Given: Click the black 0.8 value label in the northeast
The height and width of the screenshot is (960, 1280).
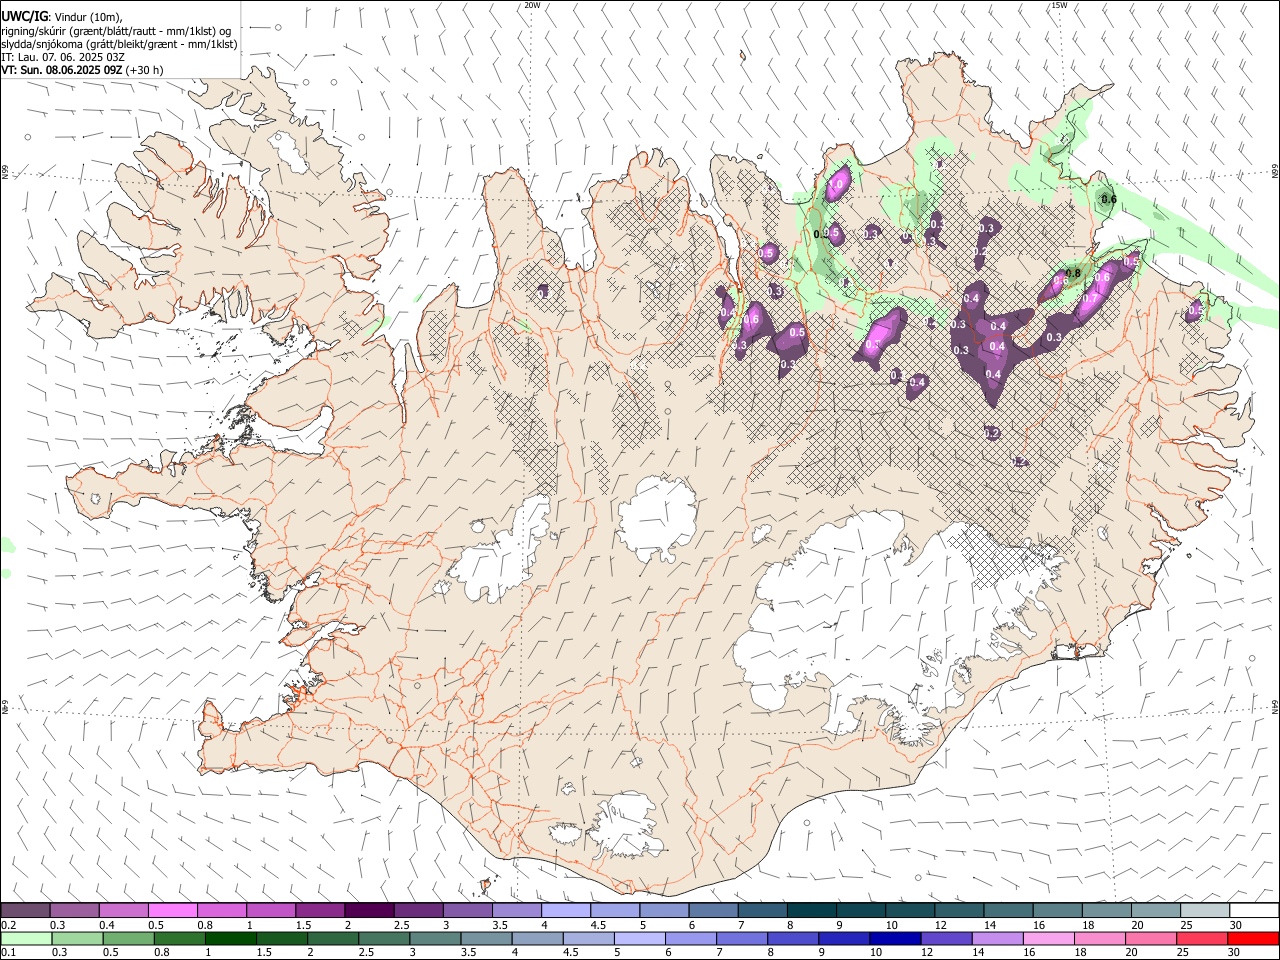Looking at the screenshot, I should pos(1074,273).
